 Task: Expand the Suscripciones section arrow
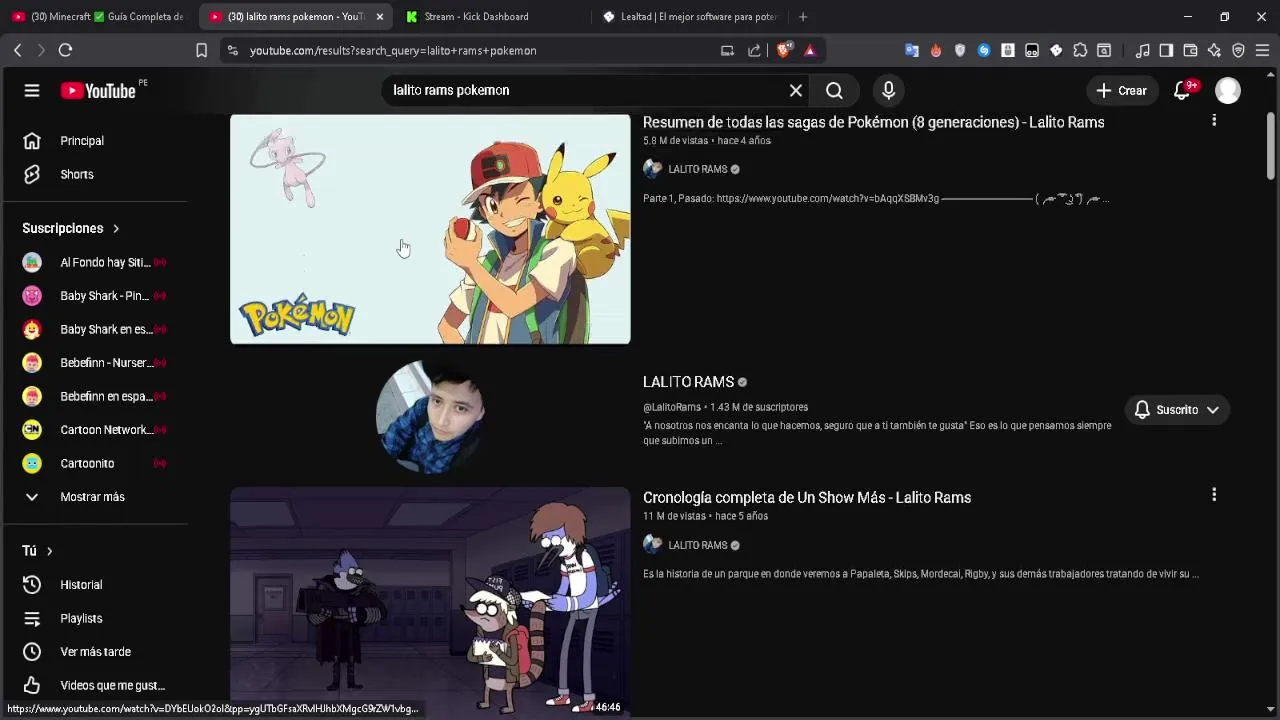pyautogui.click(x=116, y=228)
